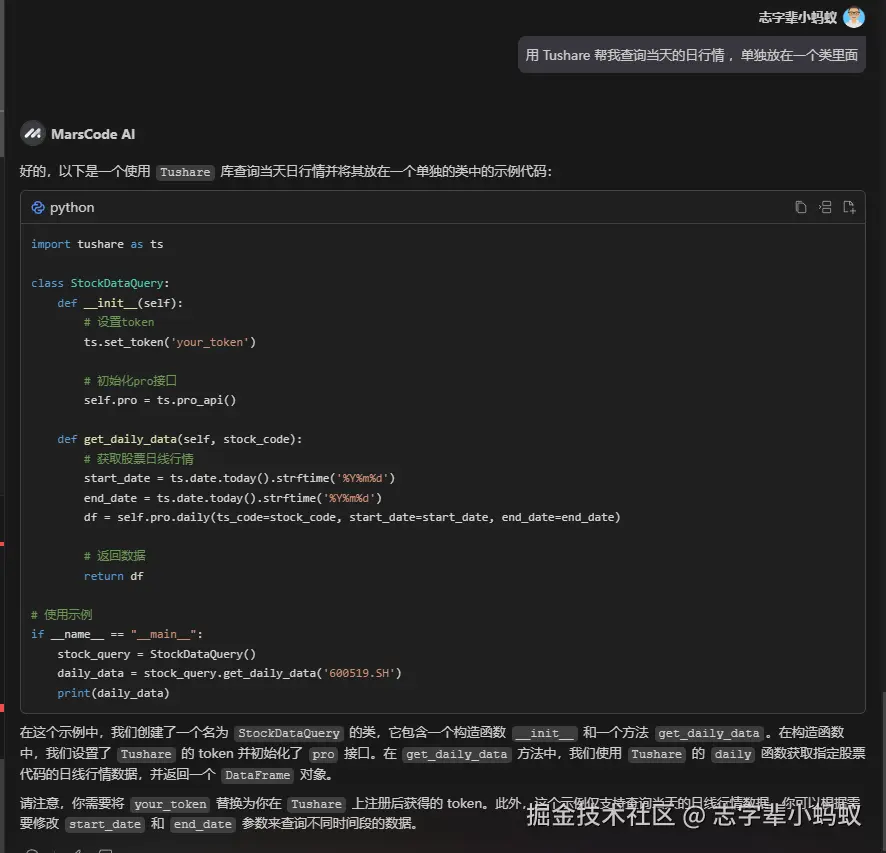886x853 pixels.
Task: Click get_daily_data chip after '和一个方法'
Action: pos(709,733)
